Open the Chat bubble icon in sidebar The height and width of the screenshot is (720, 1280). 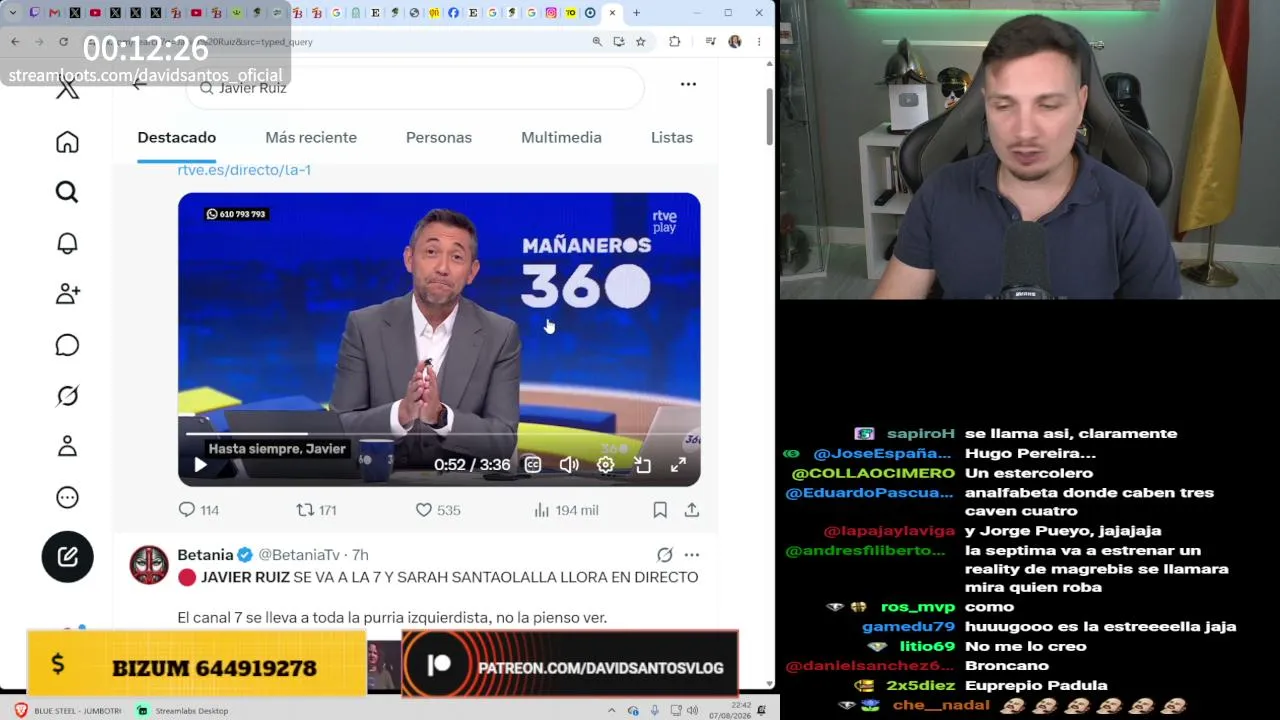click(67, 345)
